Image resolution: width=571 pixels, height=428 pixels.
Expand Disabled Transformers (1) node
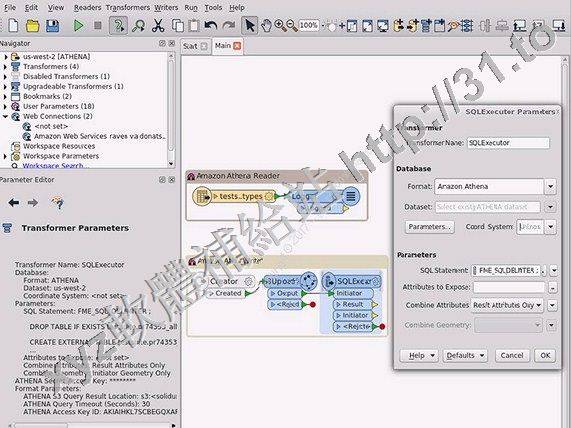click(5, 76)
